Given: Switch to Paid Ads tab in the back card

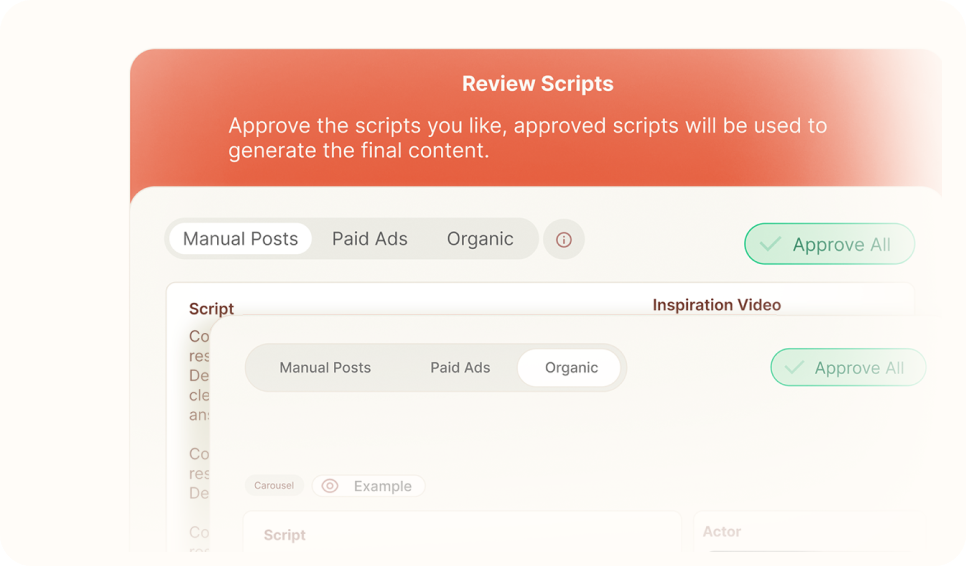Looking at the screenshot, I should tap(369, 239).
